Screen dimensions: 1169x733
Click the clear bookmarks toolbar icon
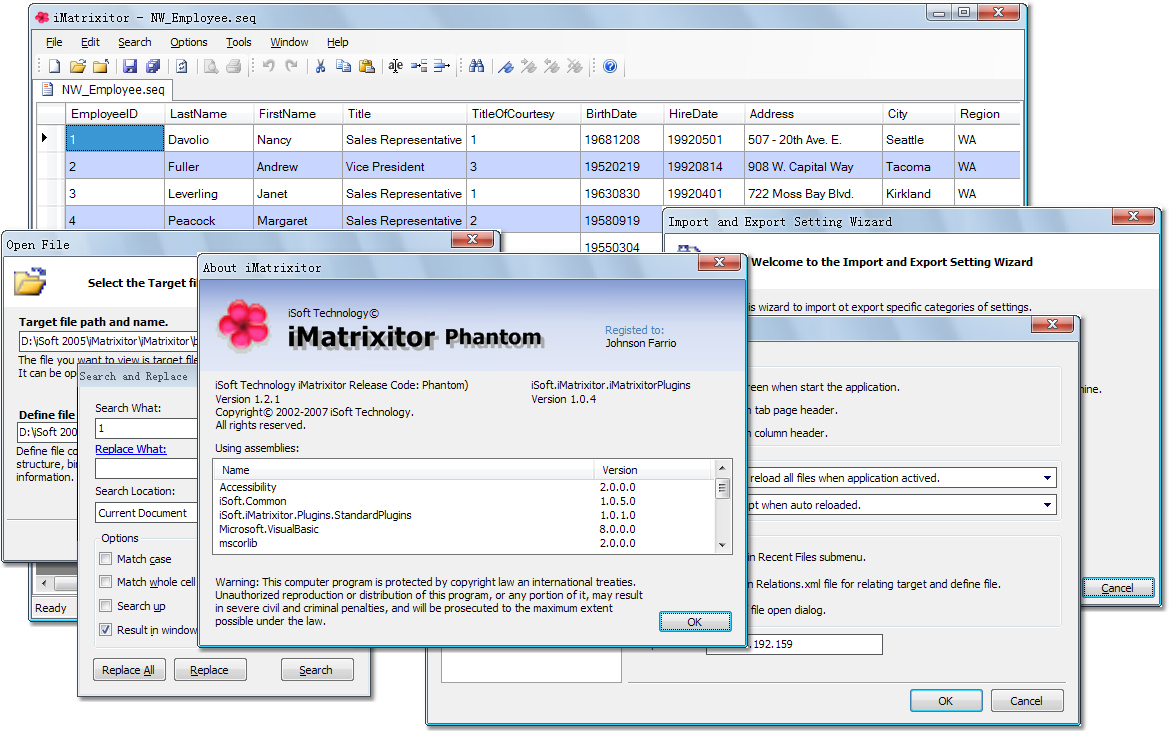[x=575, y=66]
